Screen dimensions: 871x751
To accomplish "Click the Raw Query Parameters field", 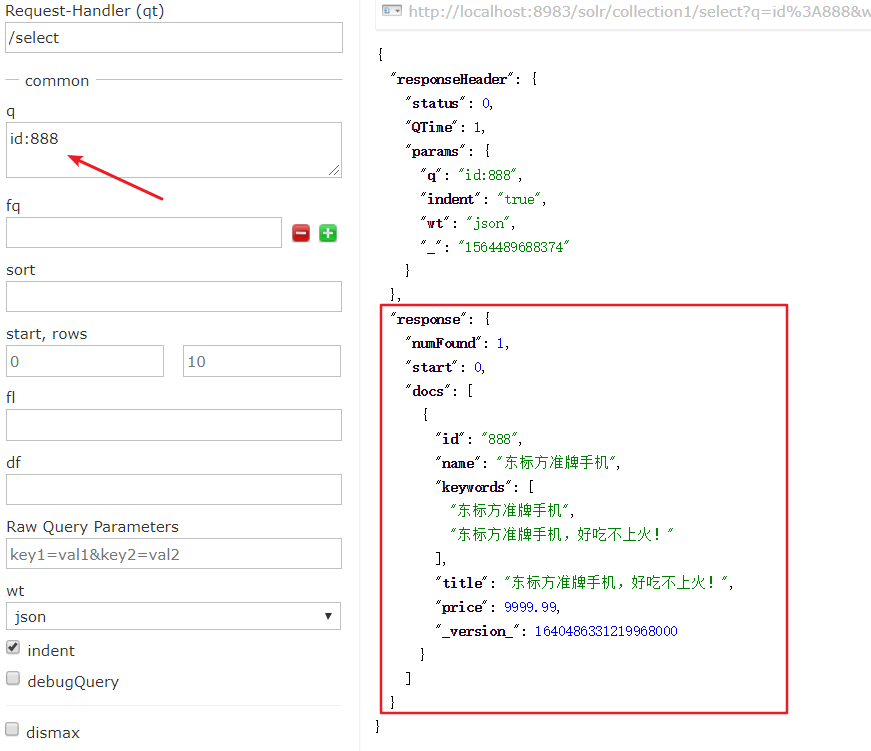I will pos(174,553).
